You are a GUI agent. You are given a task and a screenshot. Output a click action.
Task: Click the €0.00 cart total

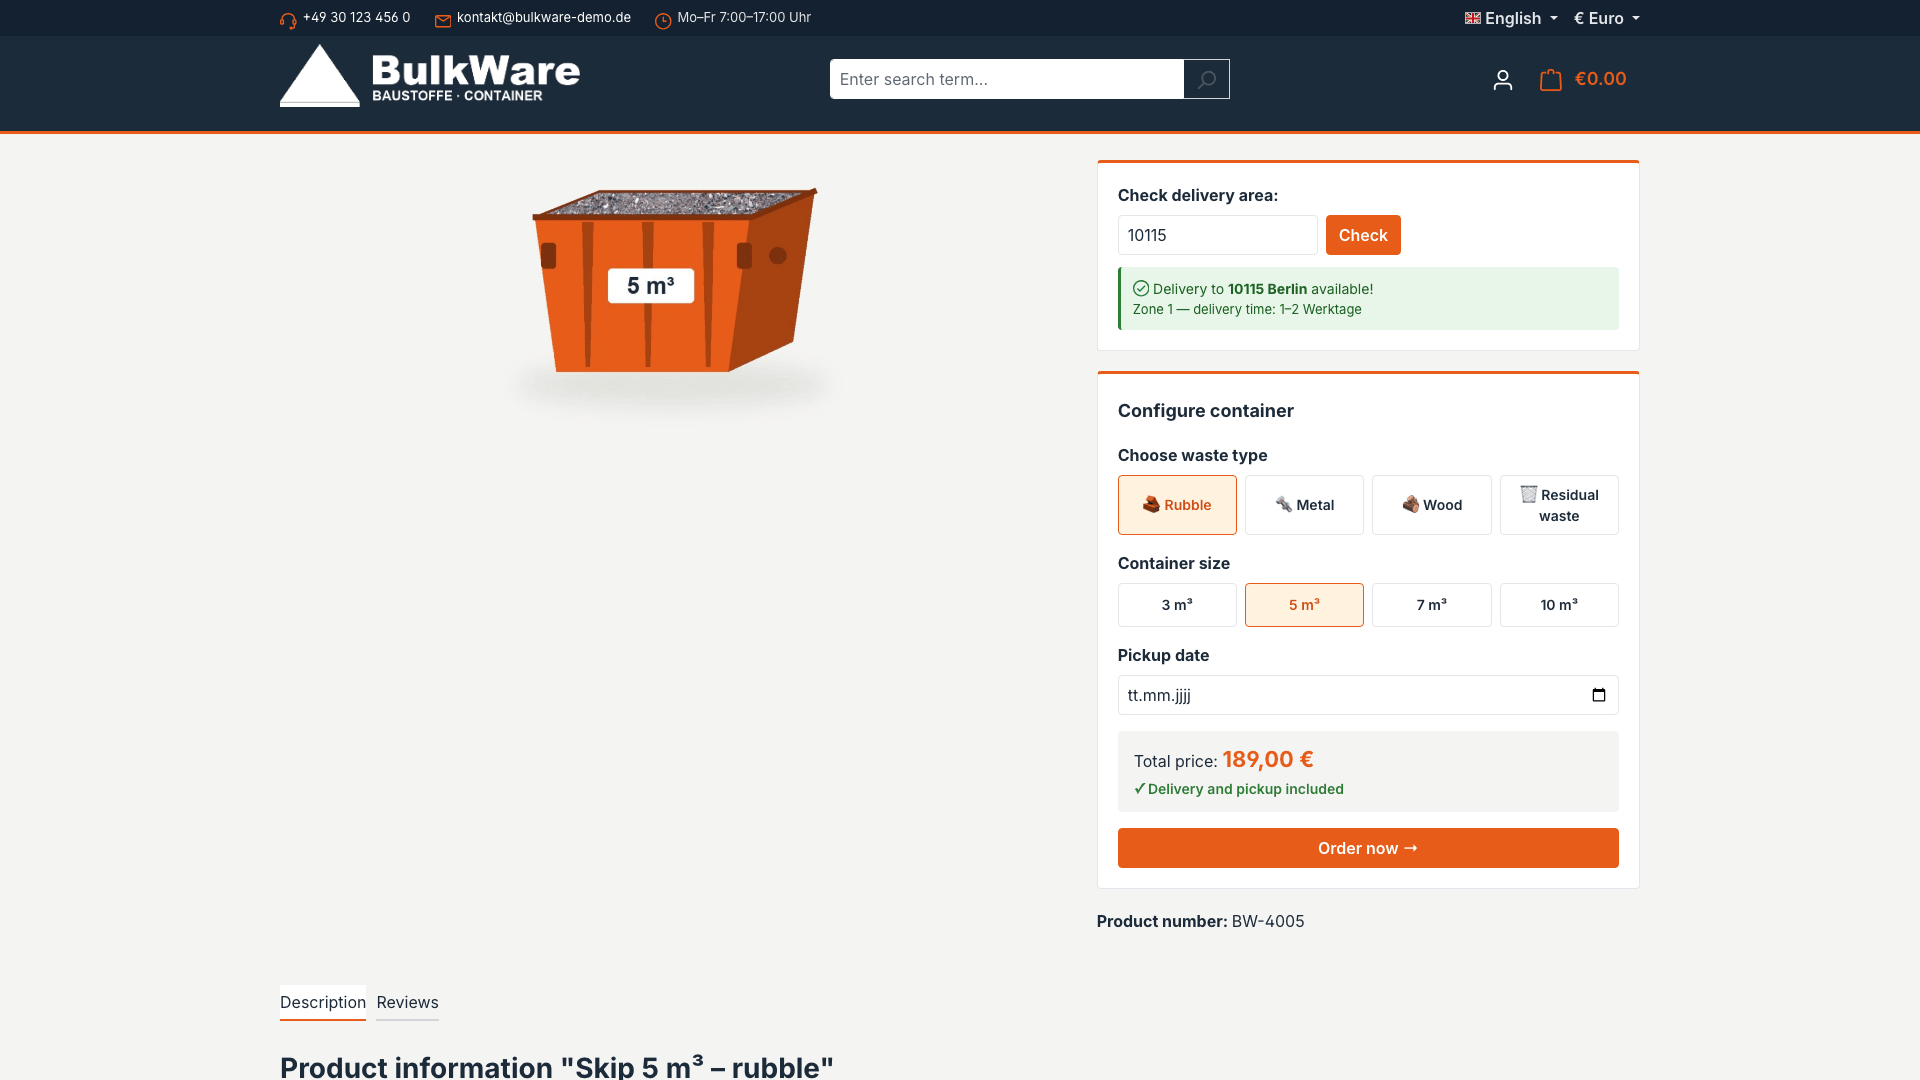[x=1600, y=79]
